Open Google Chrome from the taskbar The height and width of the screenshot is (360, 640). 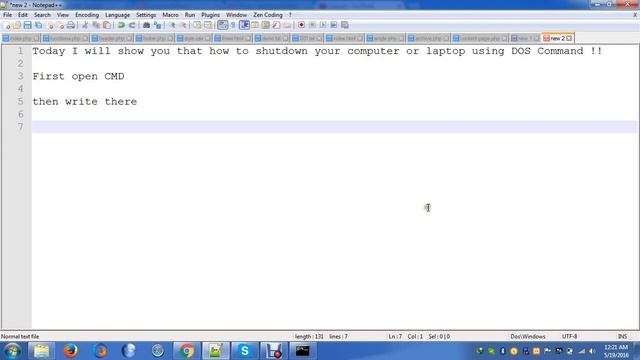point(187,351)
